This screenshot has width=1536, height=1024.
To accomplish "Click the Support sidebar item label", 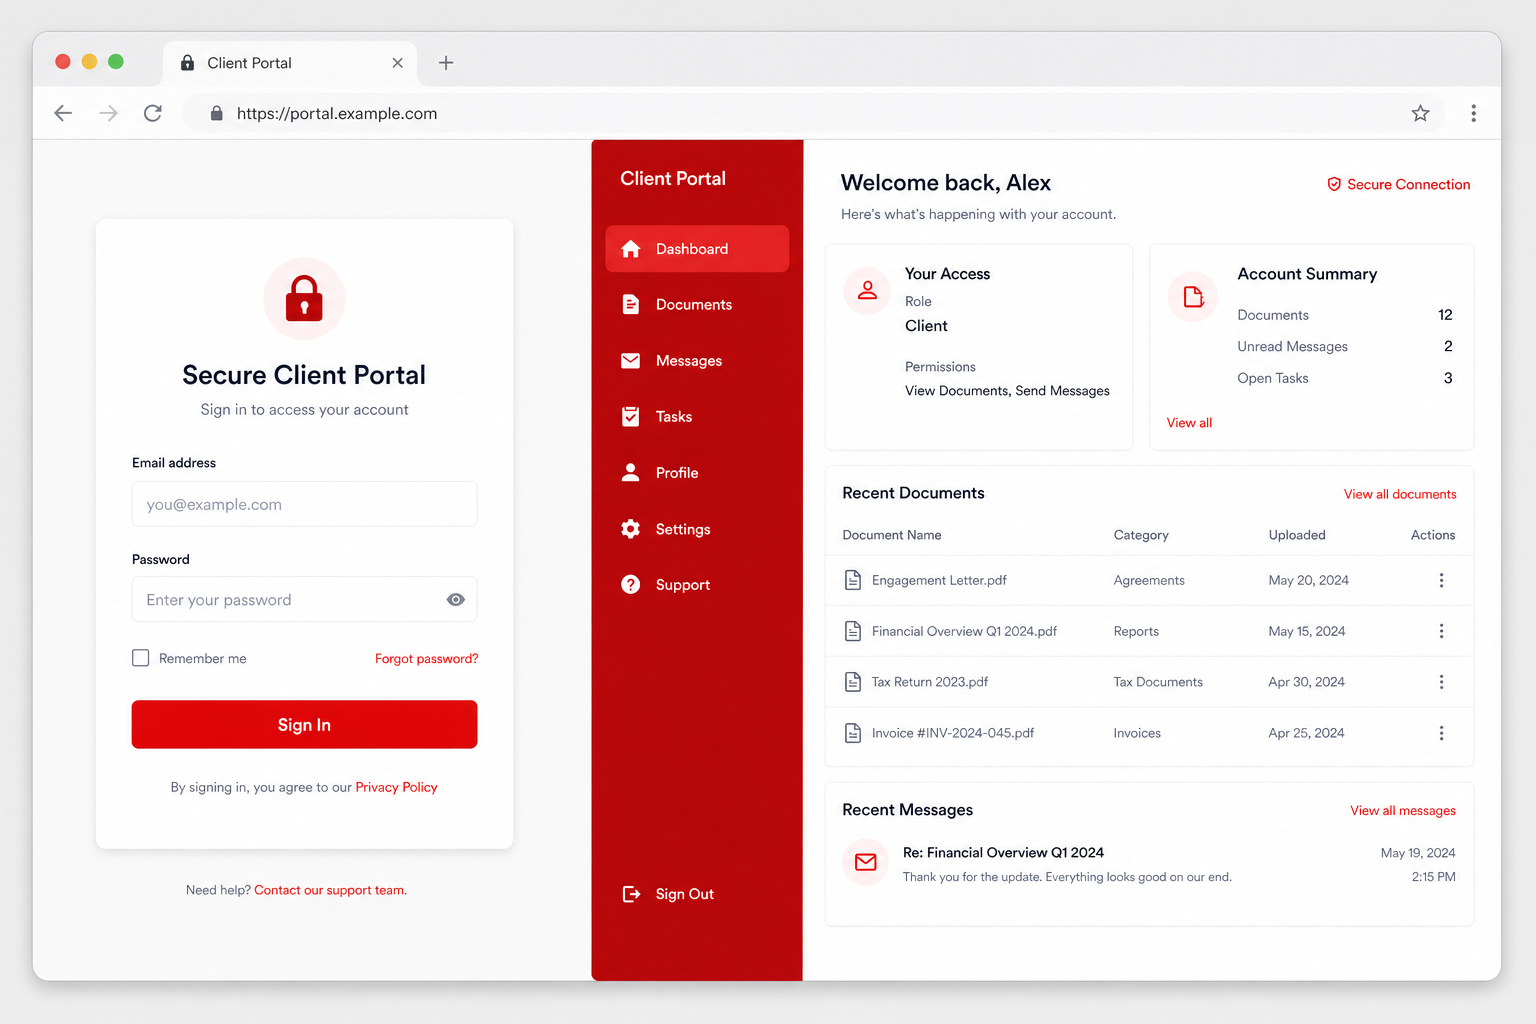I will (683, 585).
